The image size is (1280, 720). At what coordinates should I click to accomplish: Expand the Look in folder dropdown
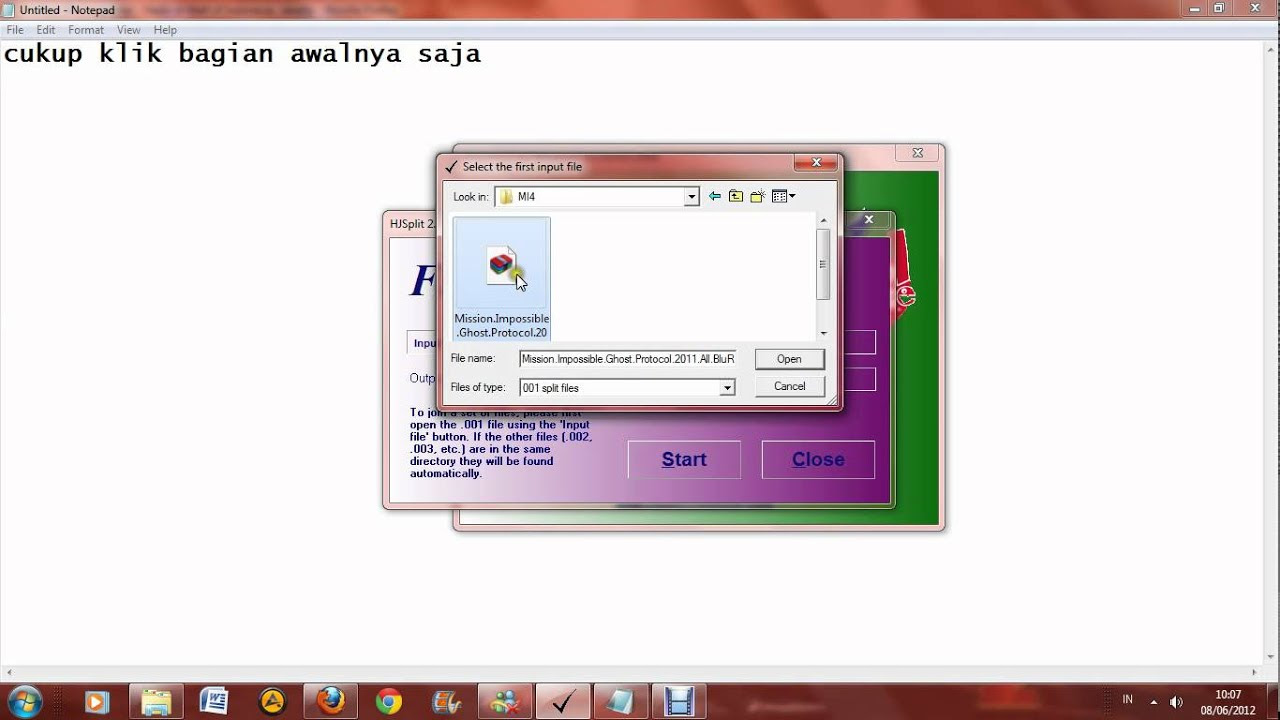(x=692, y=196)
